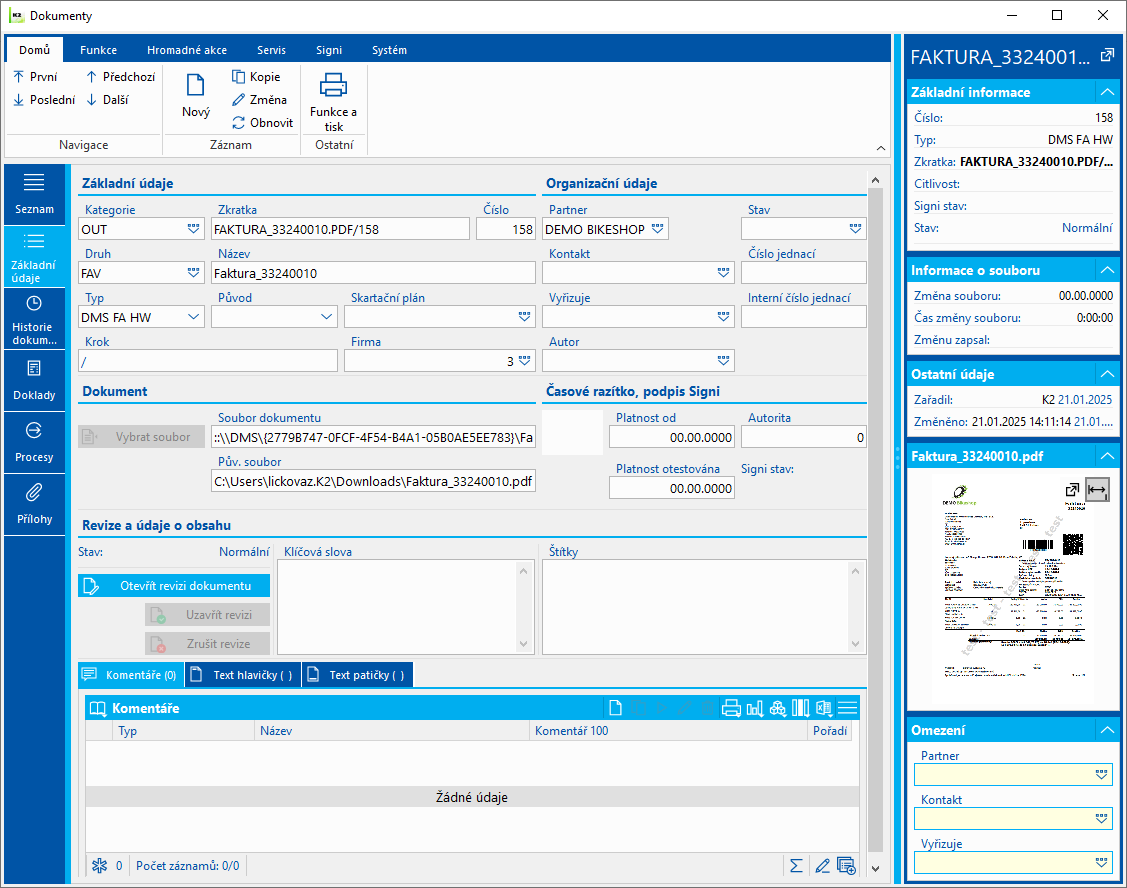Collapse the Základní informace panel
Screen dimensions: 1127x888
coord(1106,92)
